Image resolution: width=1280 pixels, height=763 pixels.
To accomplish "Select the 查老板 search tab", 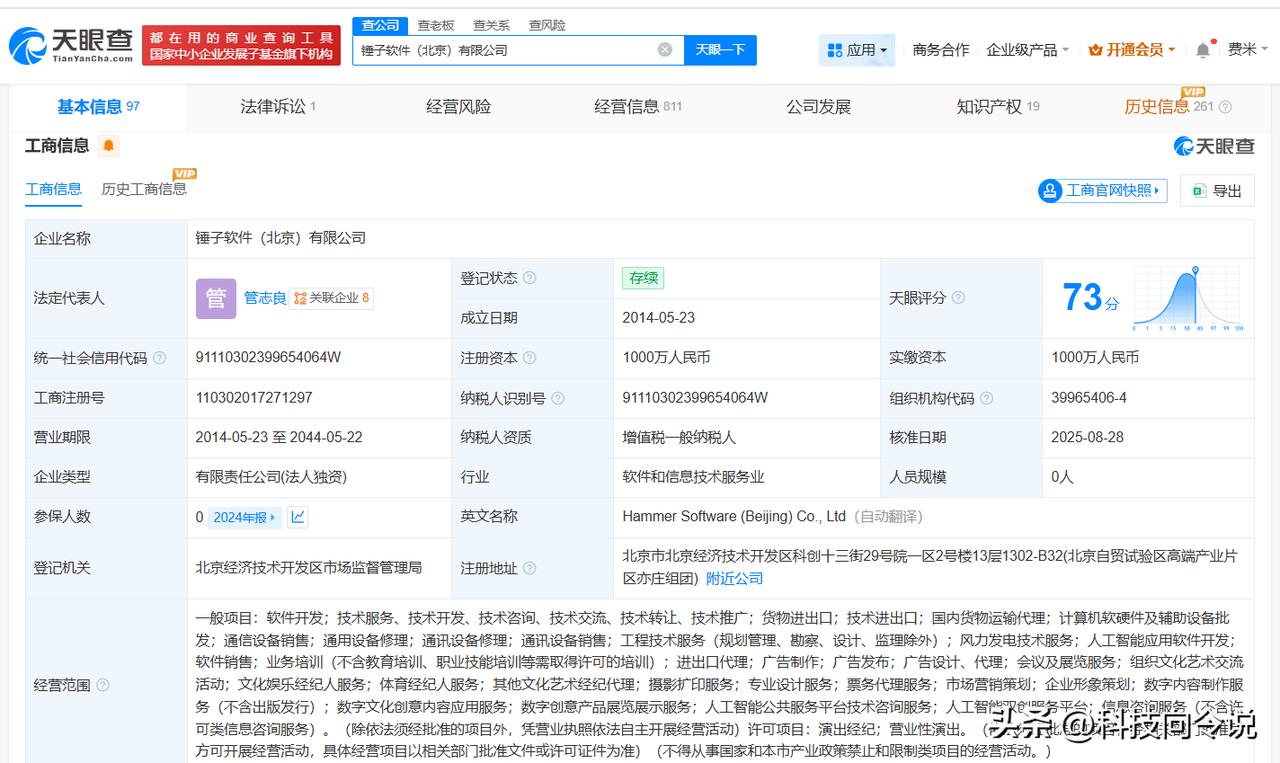I will 436,25.
